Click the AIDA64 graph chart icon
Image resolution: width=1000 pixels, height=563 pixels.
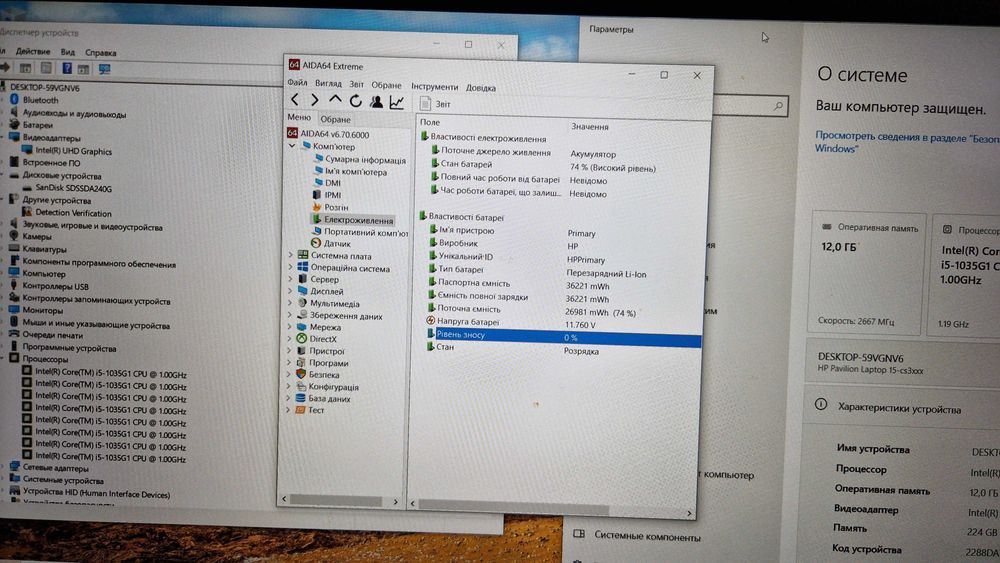tap(397, 102)
